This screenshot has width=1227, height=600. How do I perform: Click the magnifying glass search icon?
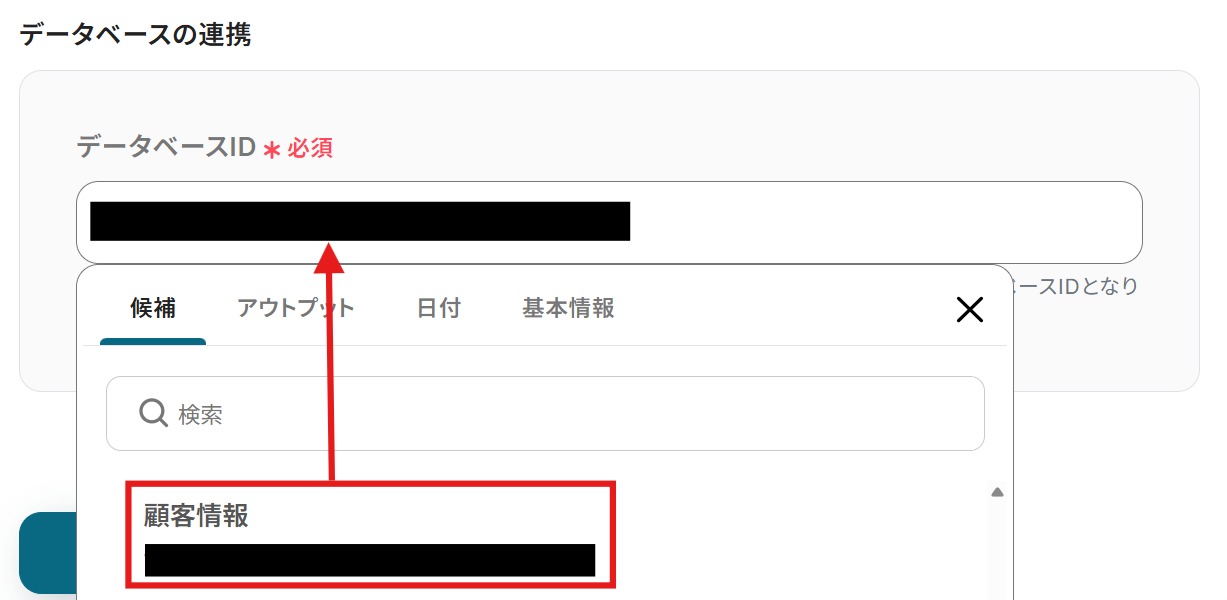(x=153, y=413)
